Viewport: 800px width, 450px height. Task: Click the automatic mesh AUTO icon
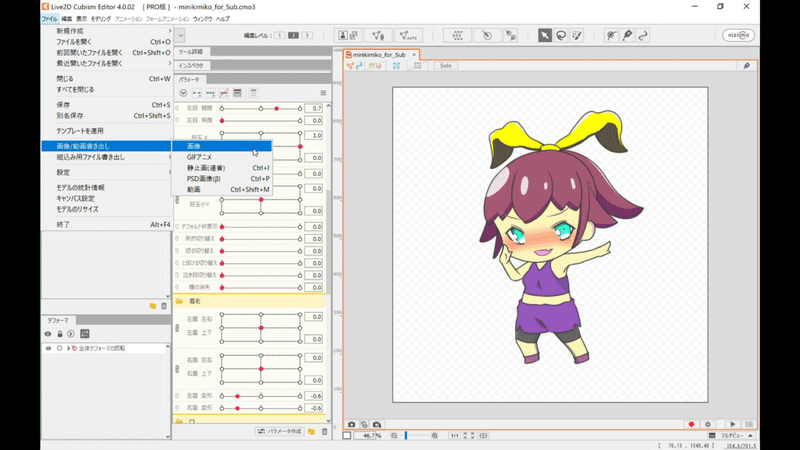pyautogui.click(x=408, y=35)
